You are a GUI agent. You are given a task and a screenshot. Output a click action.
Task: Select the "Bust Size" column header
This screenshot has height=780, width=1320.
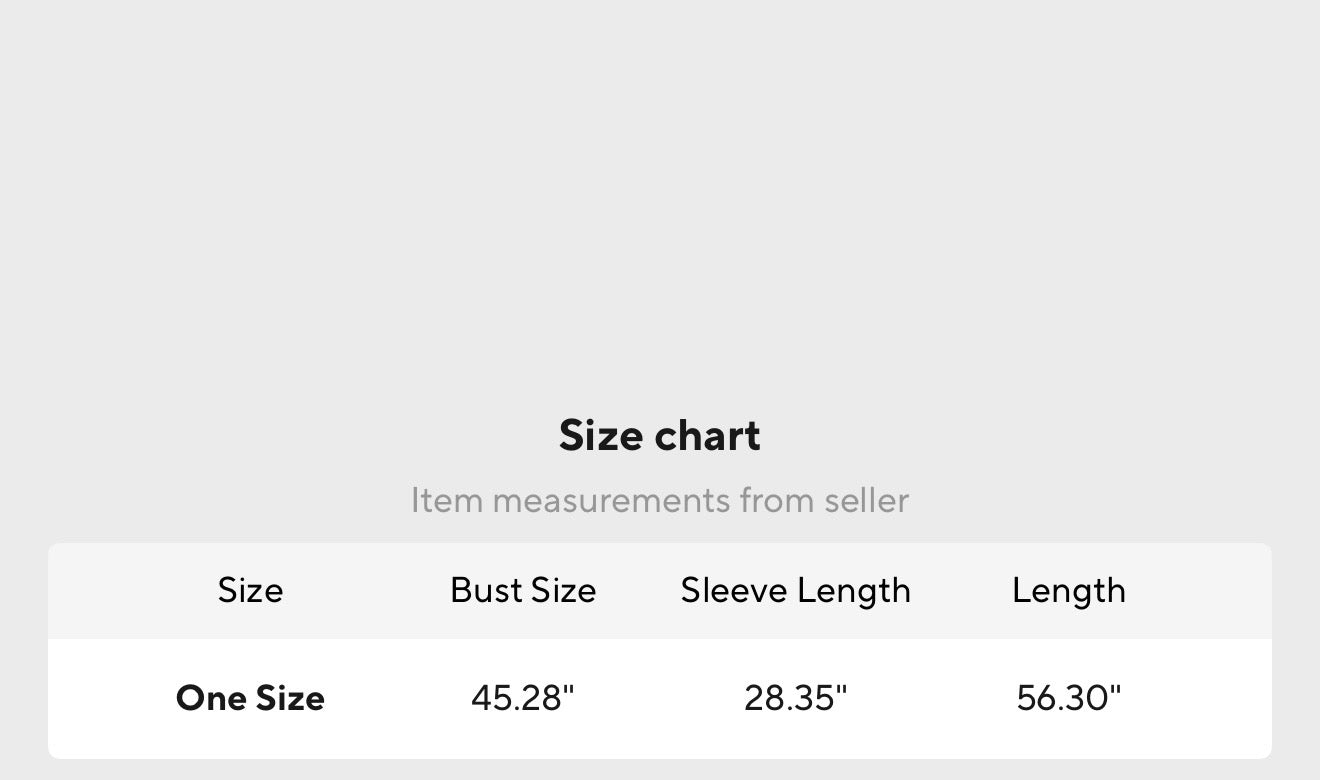[x=523, y=591]
